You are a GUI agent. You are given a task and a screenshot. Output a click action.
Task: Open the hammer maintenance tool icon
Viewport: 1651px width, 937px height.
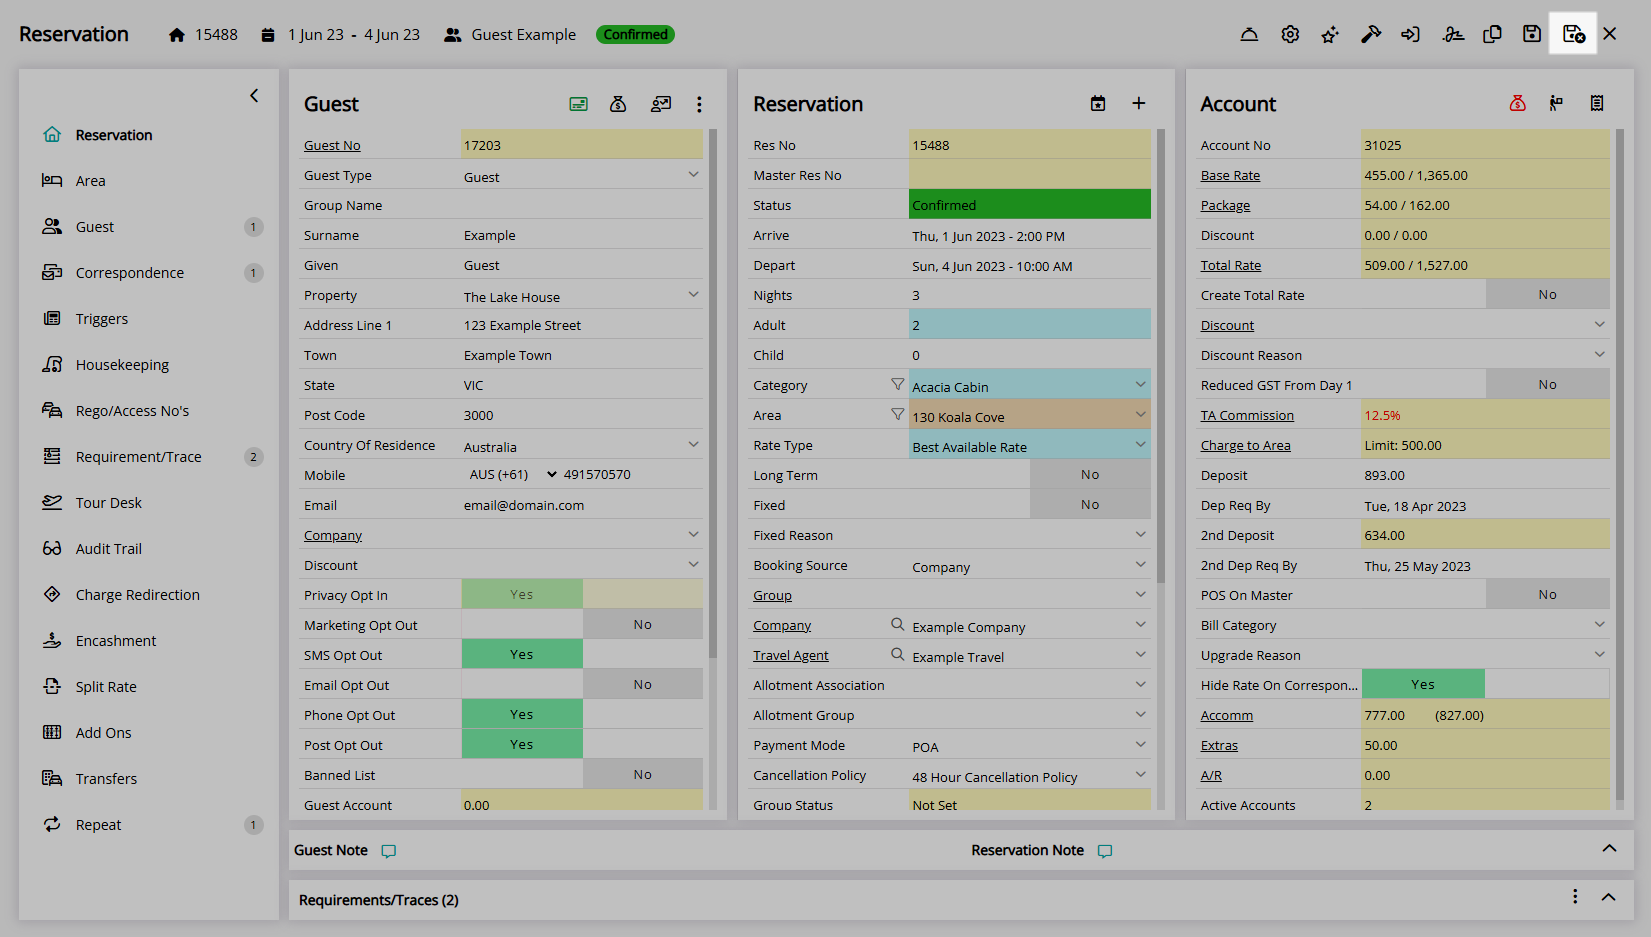click(1370, 35)
